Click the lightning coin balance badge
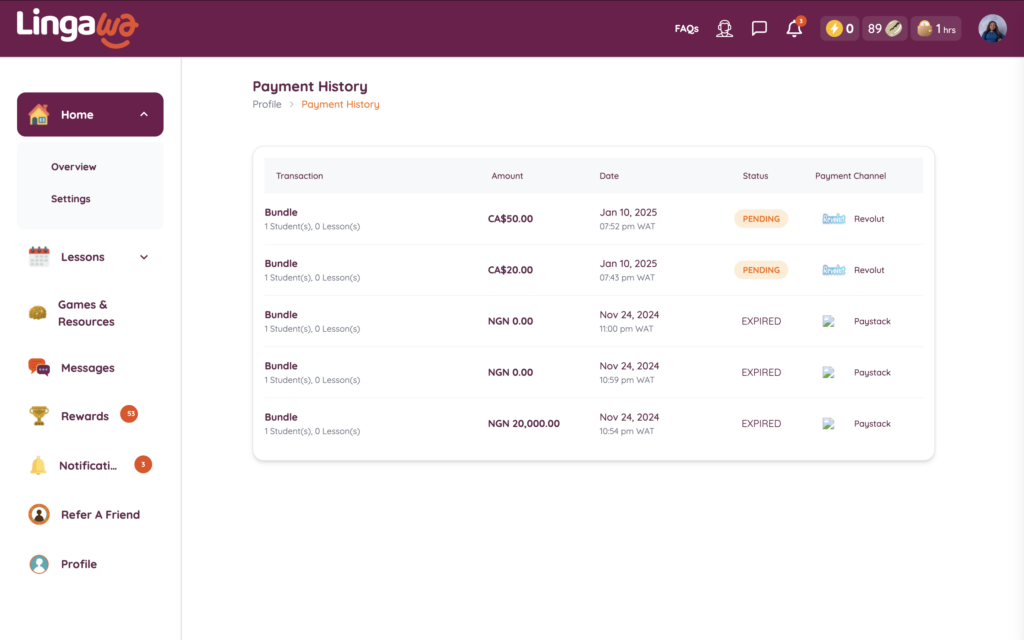 pyautogui.click(x=839, y=29)
